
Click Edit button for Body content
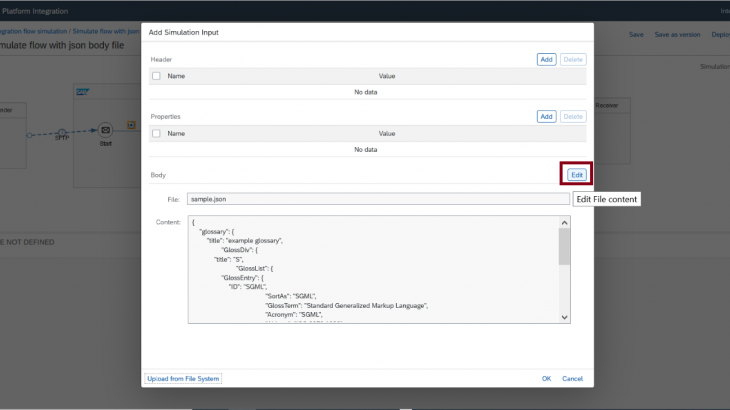click(576, 175)
